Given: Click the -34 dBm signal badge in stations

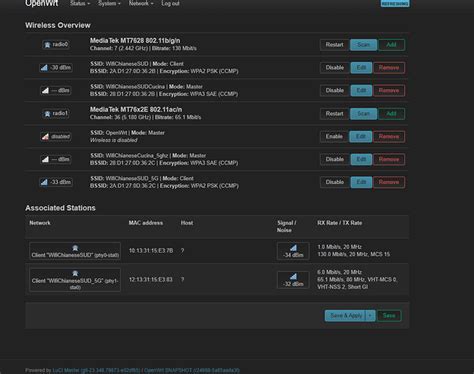Looking at the screenshot, I should pyautogui.click(x=293, y=251).
